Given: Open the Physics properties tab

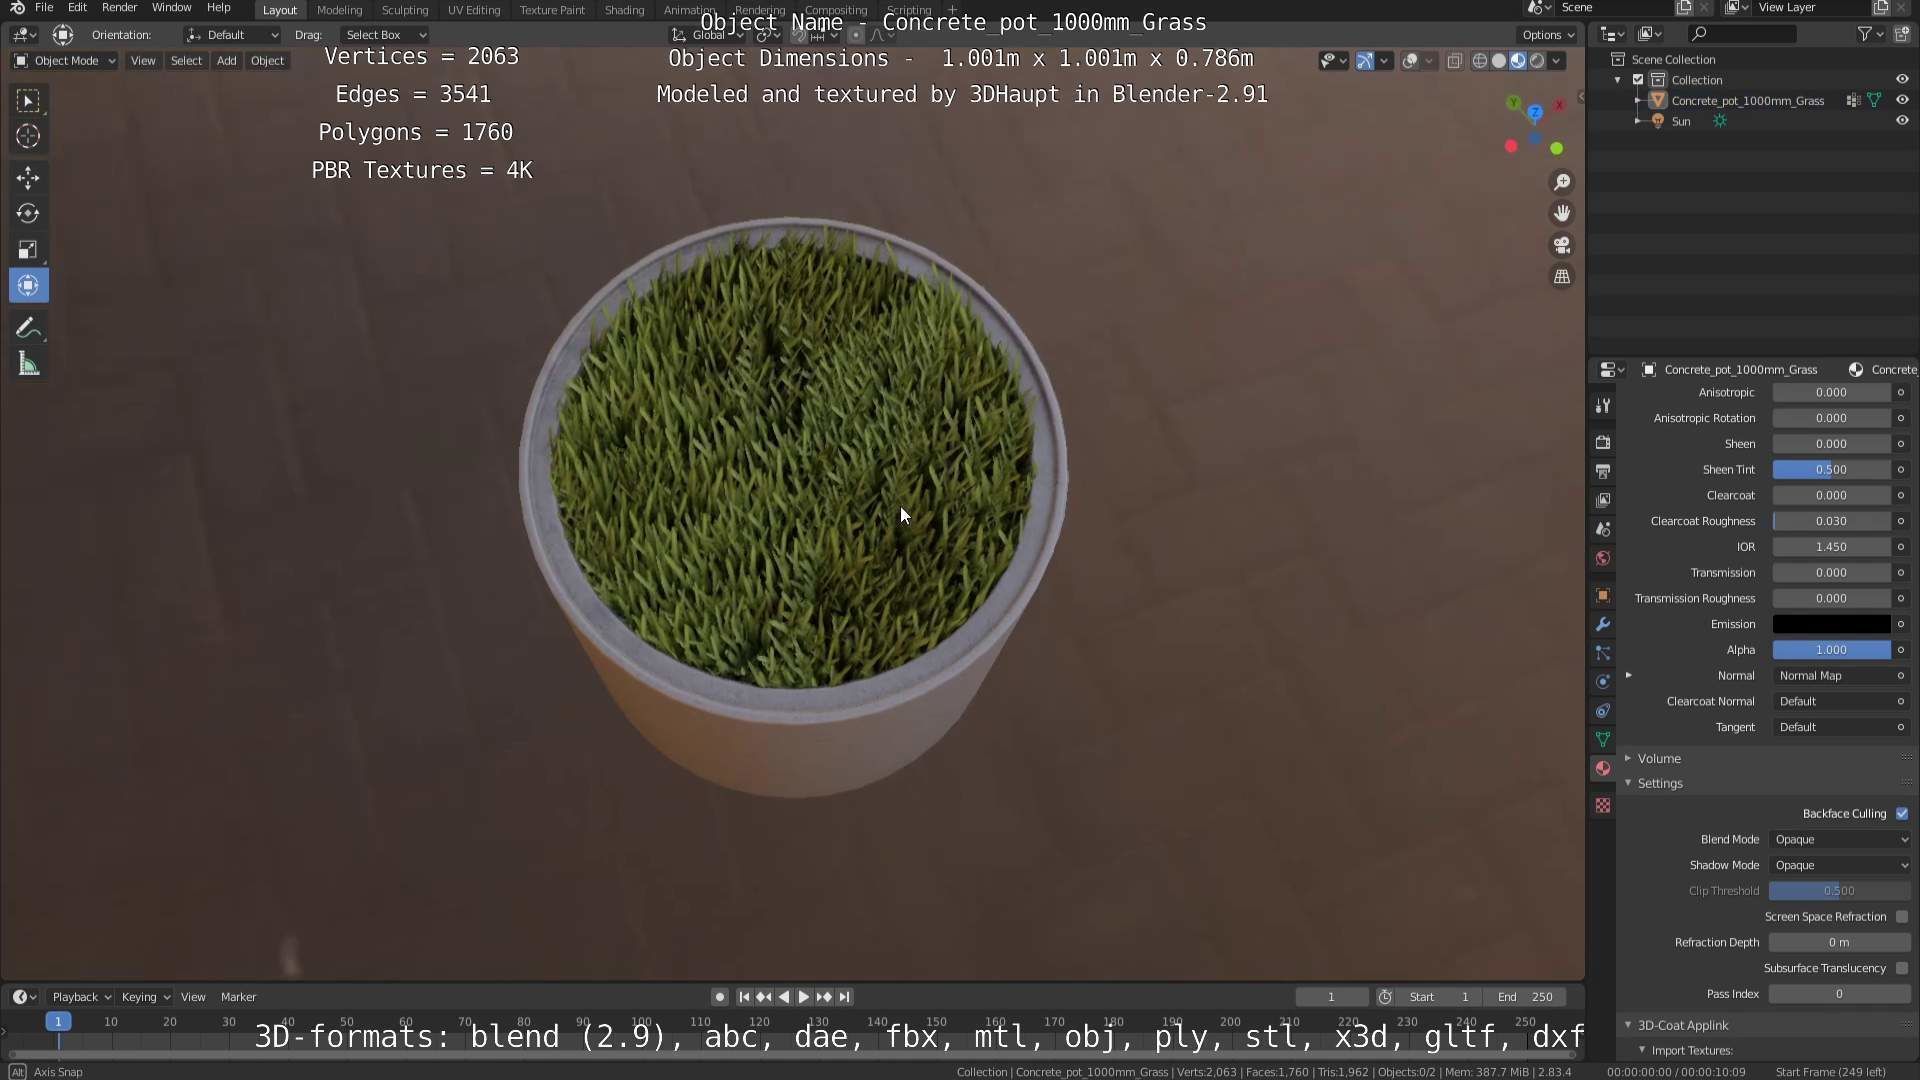Looking at the screenshot, I should pyautogui.click(x=1603, y=682).
